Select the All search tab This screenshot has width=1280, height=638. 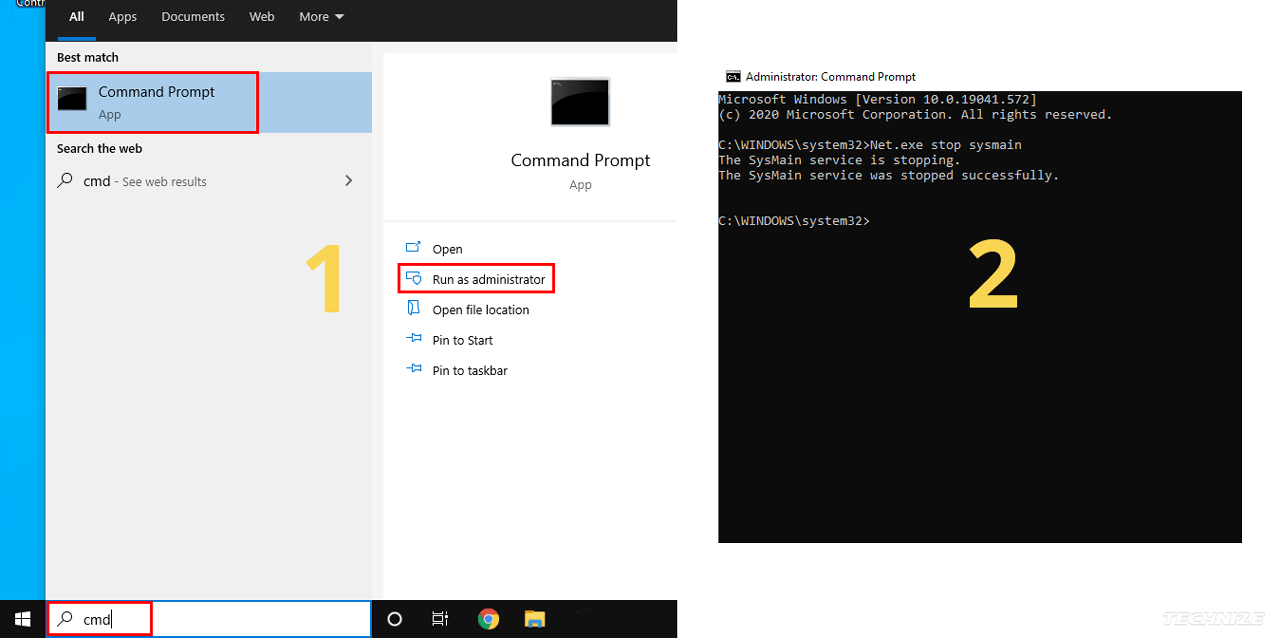(x=76, y=17)
